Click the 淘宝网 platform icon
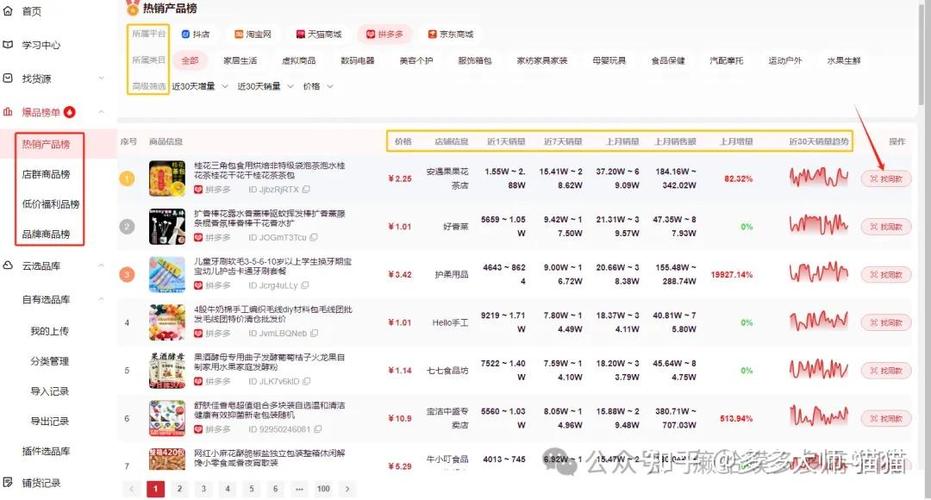 (239, 34)
